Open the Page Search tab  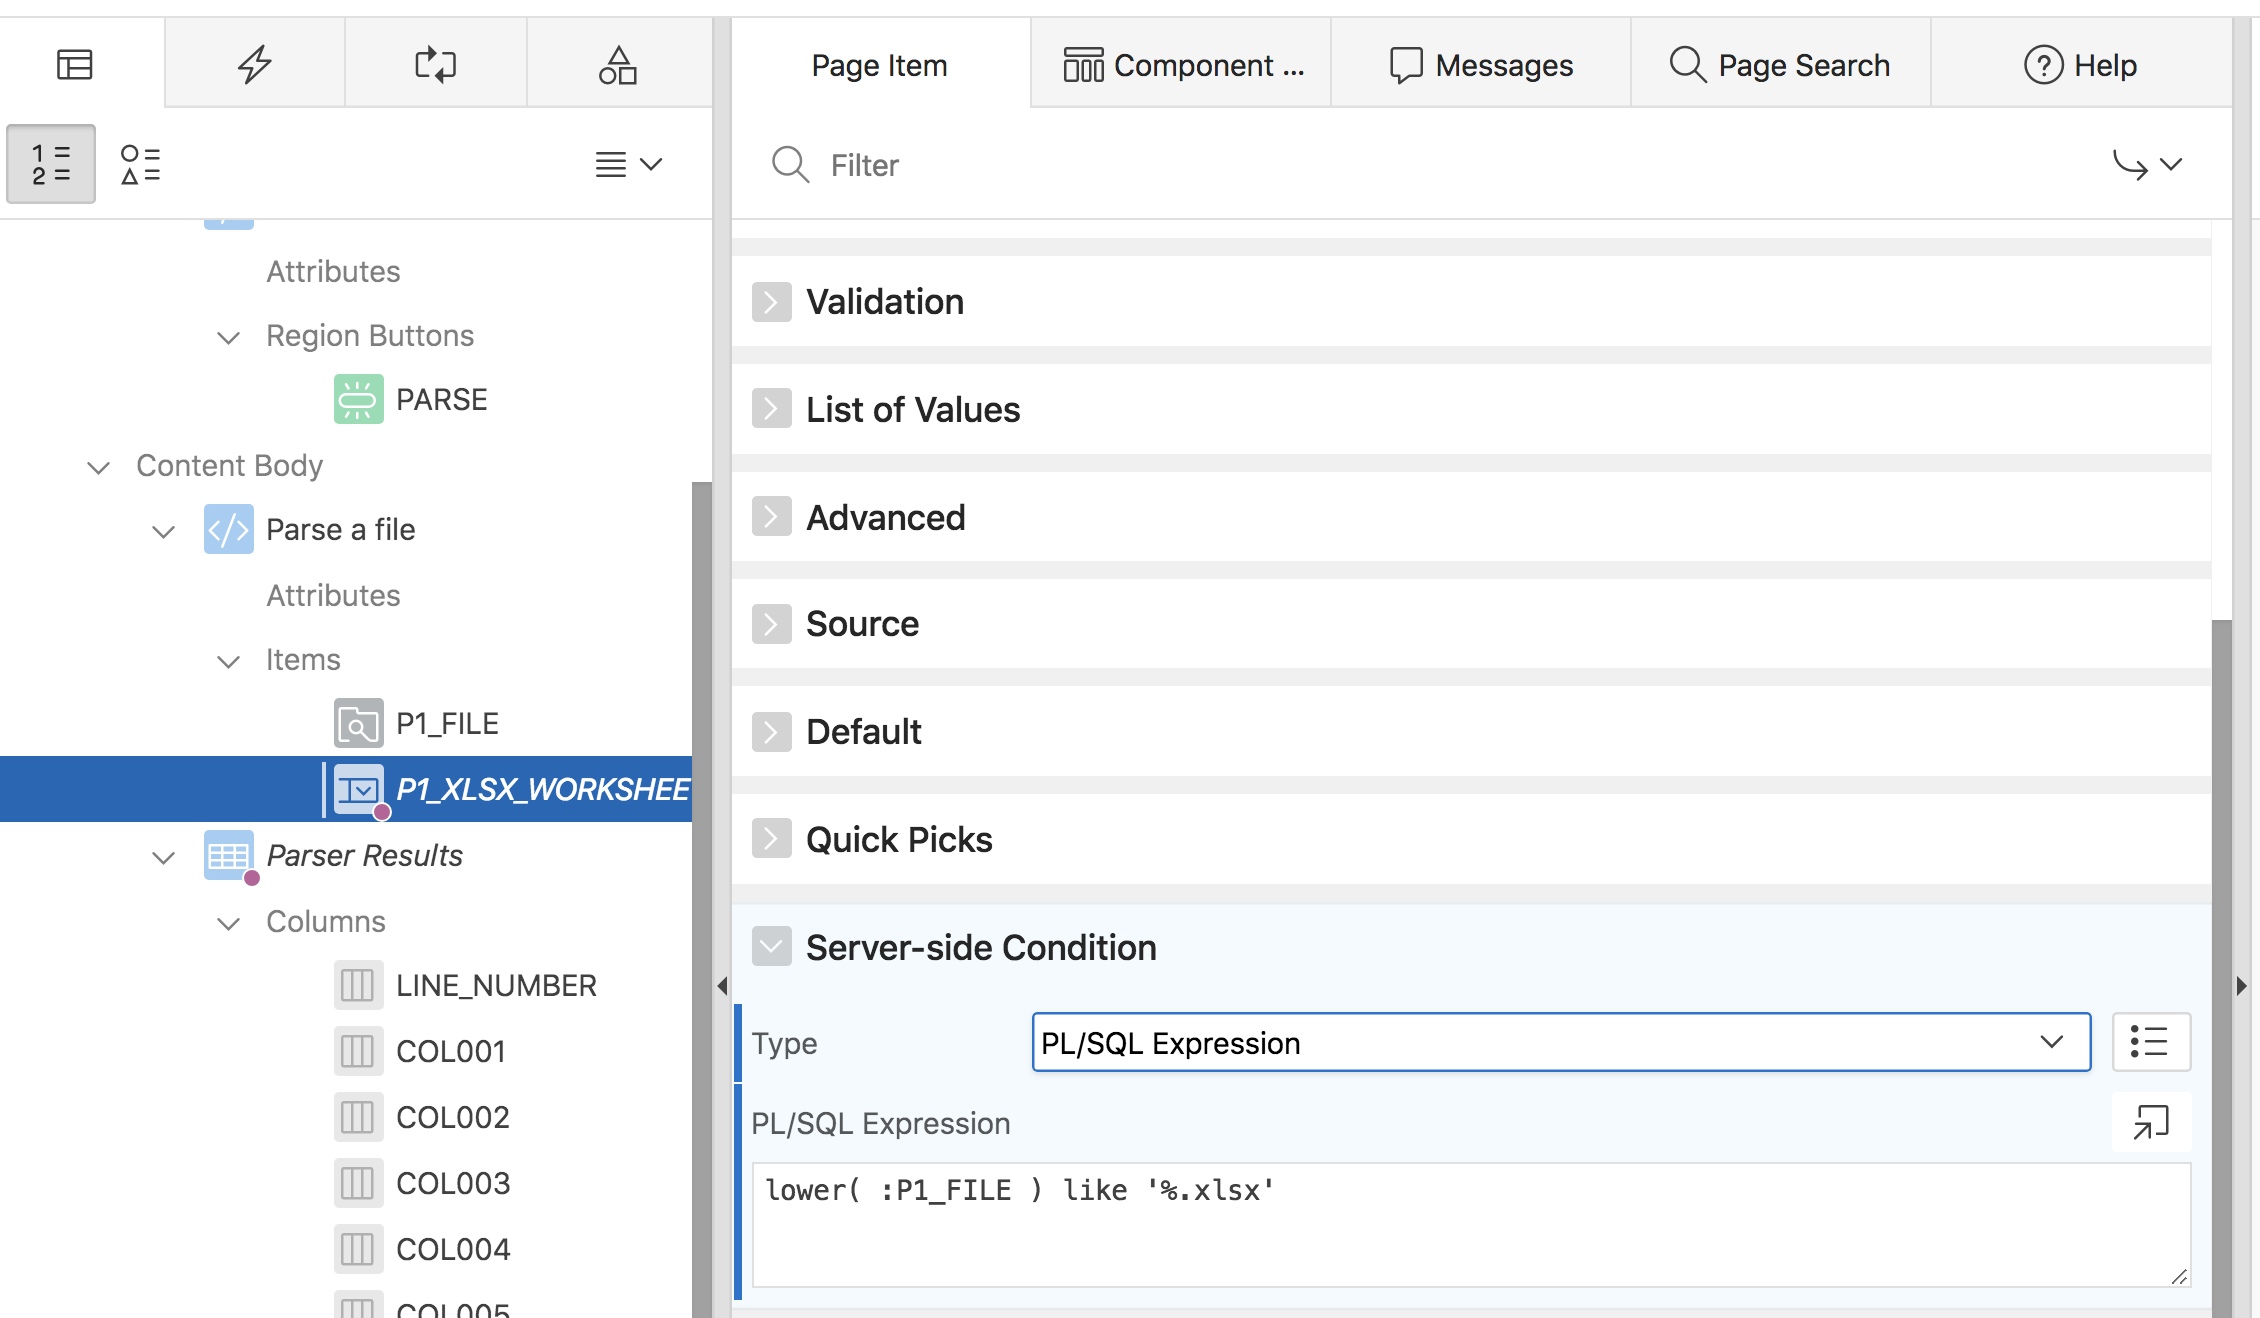pyautogui.click(x=1780, y=65)
